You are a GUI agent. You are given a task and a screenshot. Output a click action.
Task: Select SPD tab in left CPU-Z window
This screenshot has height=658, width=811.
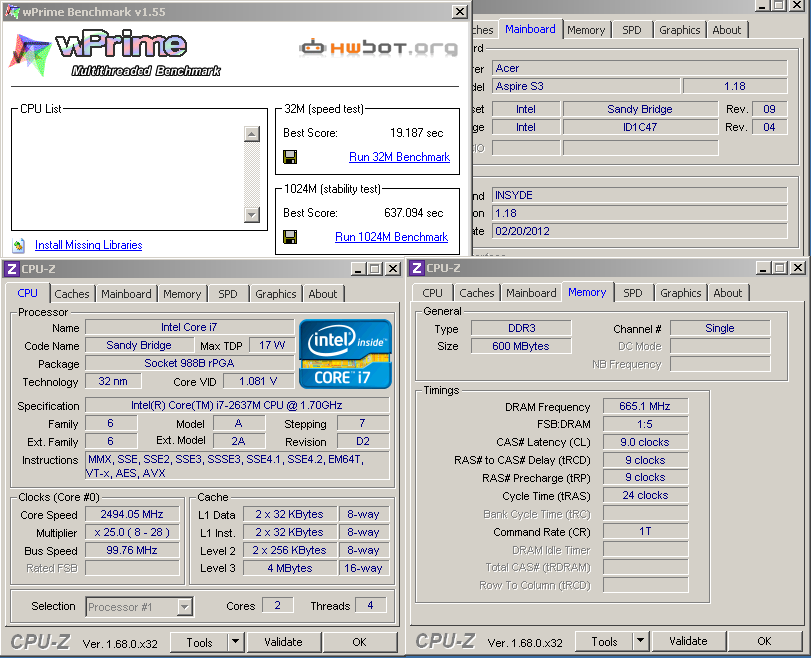tap(228, 294)
